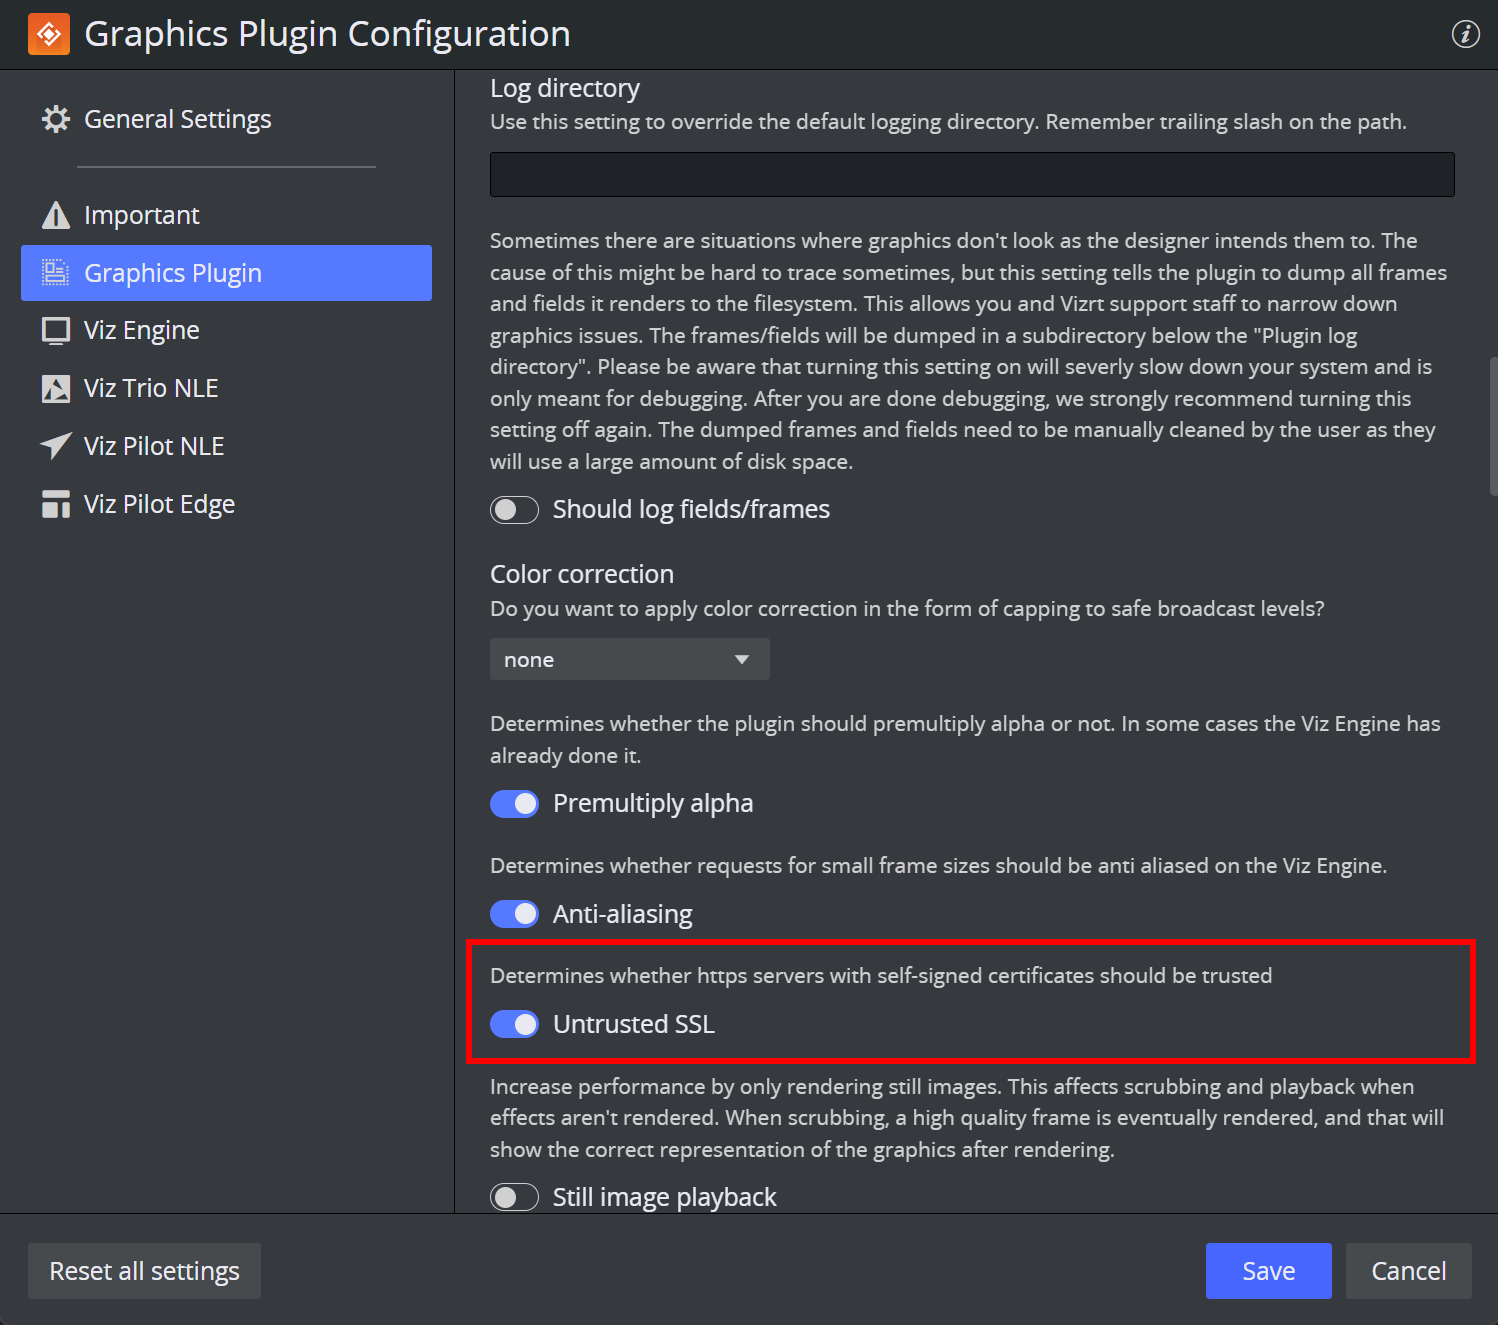Click the Graphics Plugin Configuration title
The image size is (1498, 1325).
pyautogui.click(x=327, y=34)
